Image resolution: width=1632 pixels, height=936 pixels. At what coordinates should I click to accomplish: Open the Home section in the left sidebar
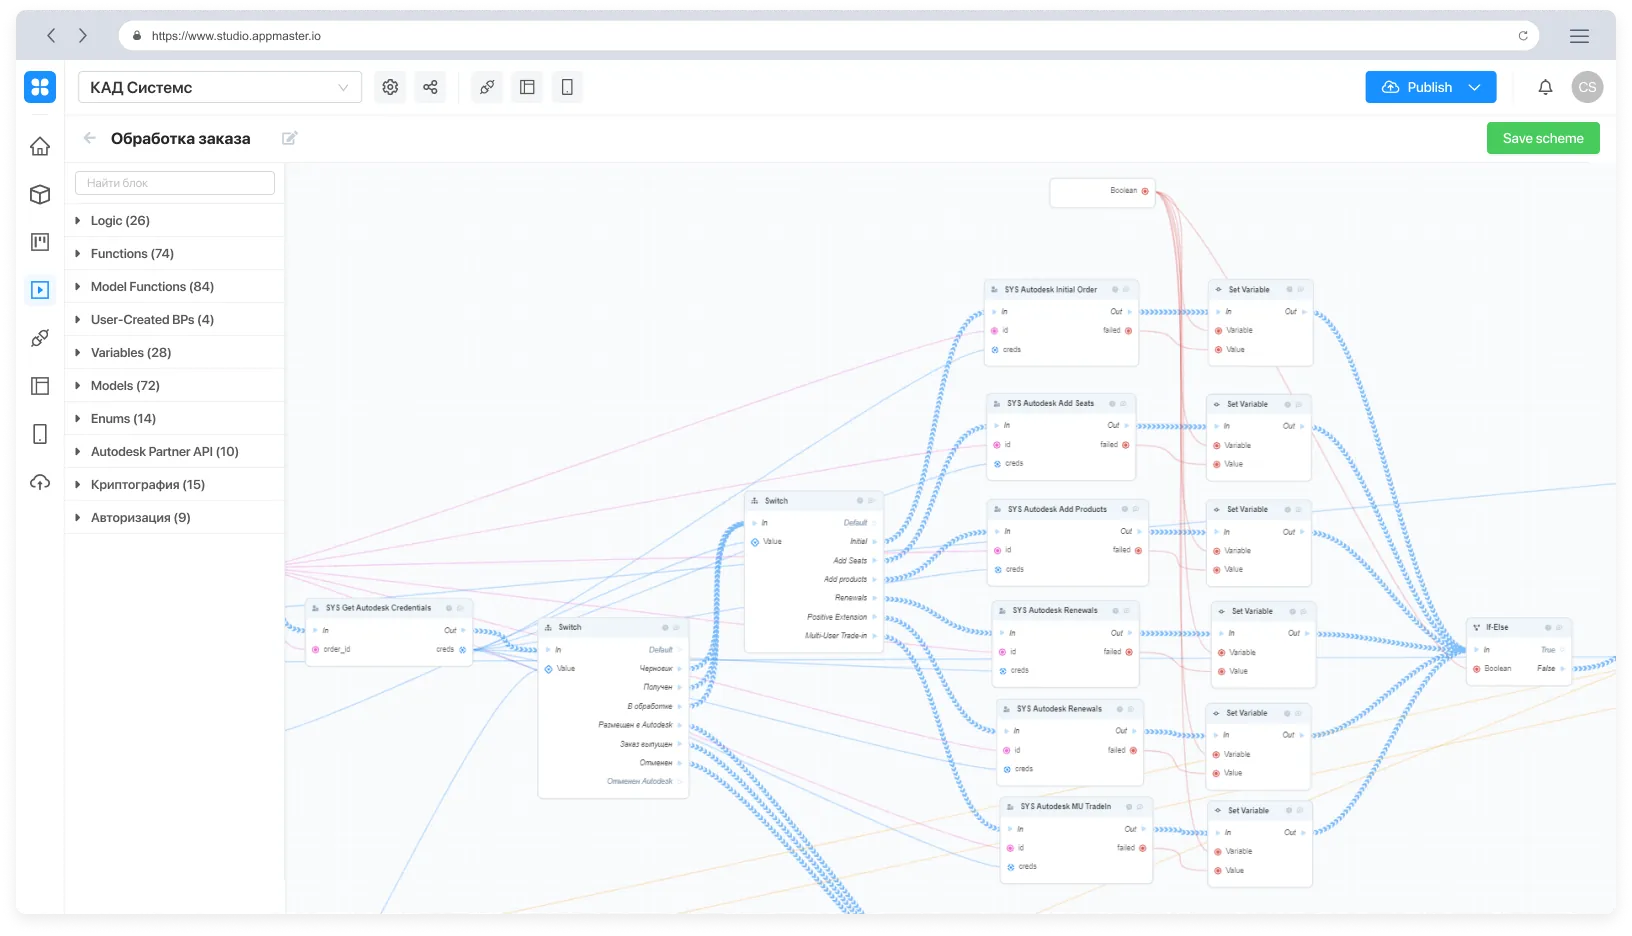pos(40,146)
